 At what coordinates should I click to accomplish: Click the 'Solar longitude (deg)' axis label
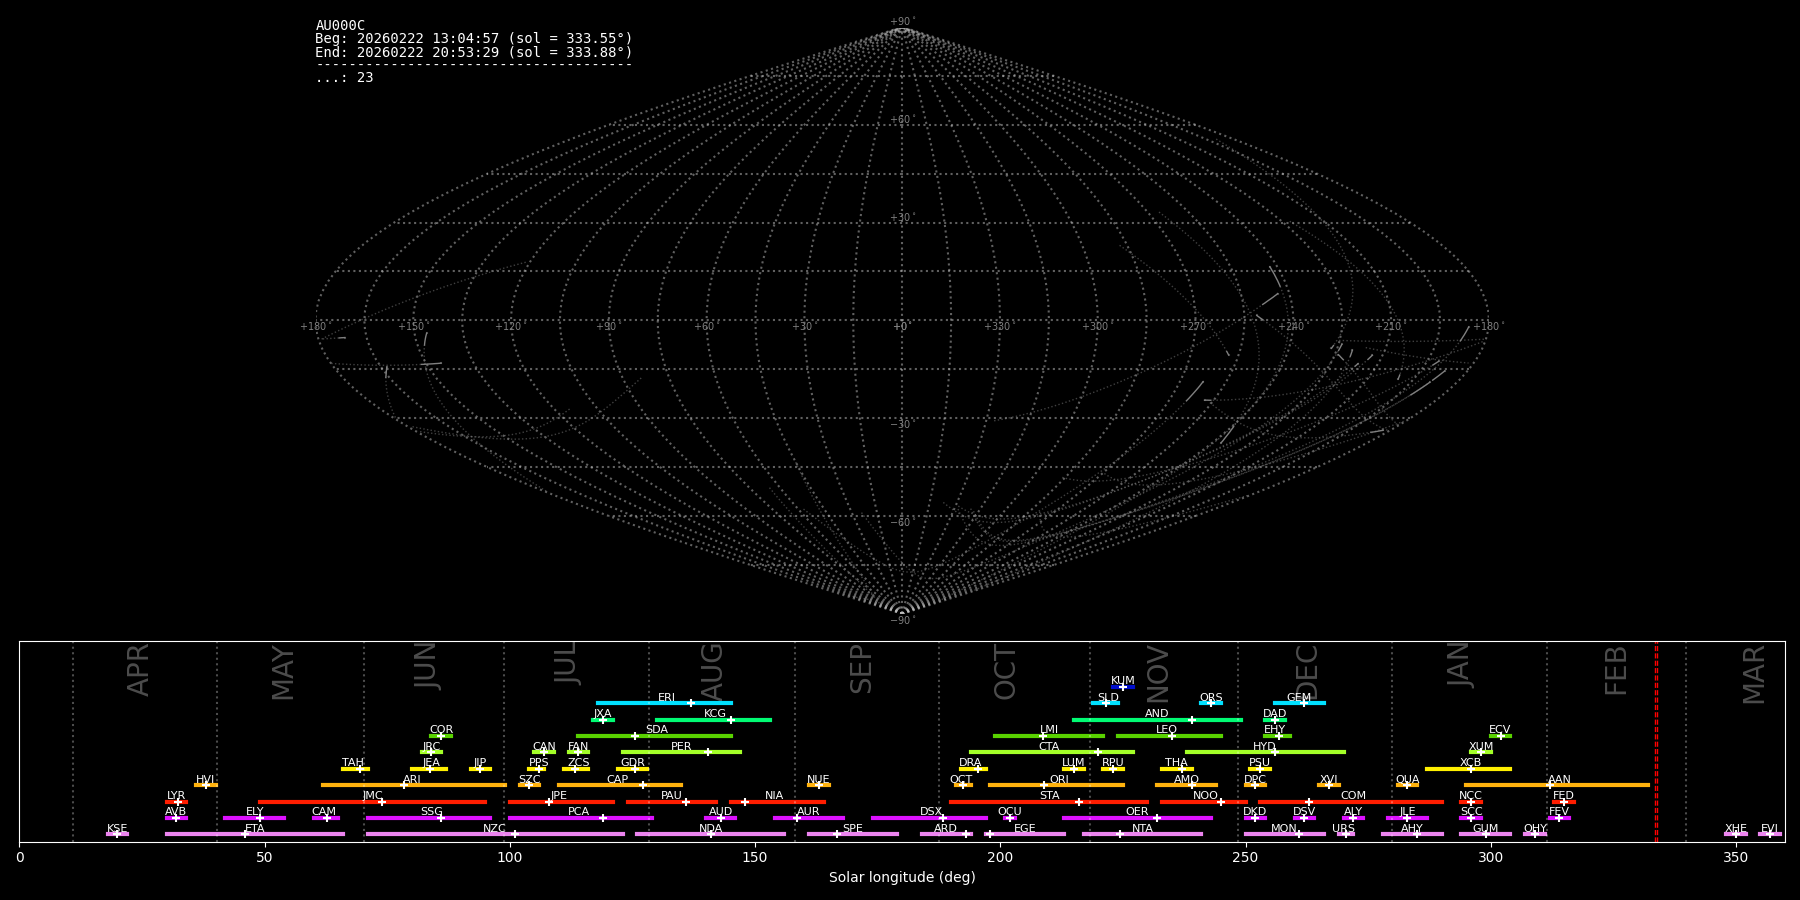pos(902,877)
